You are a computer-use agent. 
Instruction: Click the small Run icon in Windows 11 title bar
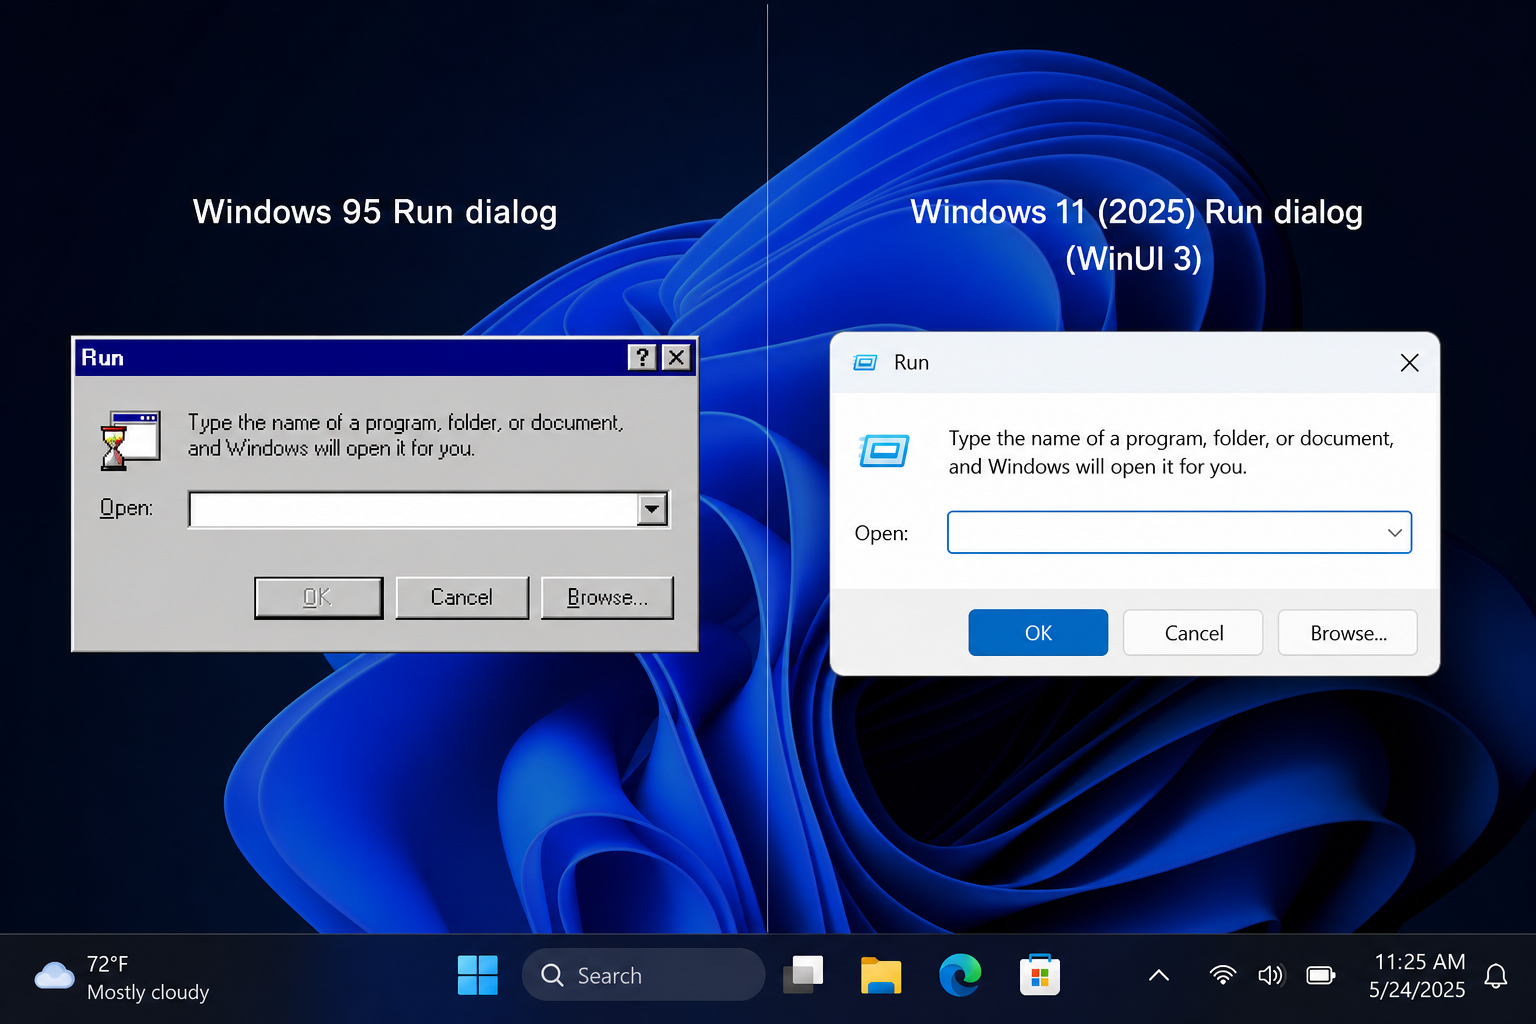[865, 362]
